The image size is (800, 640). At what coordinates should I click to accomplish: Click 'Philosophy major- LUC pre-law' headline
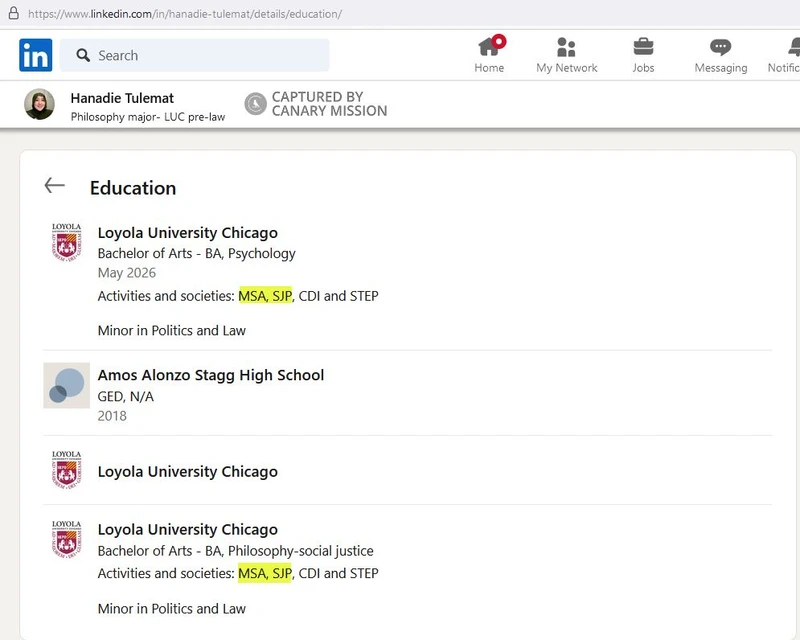pyautogui.click(x=147, y=117)
